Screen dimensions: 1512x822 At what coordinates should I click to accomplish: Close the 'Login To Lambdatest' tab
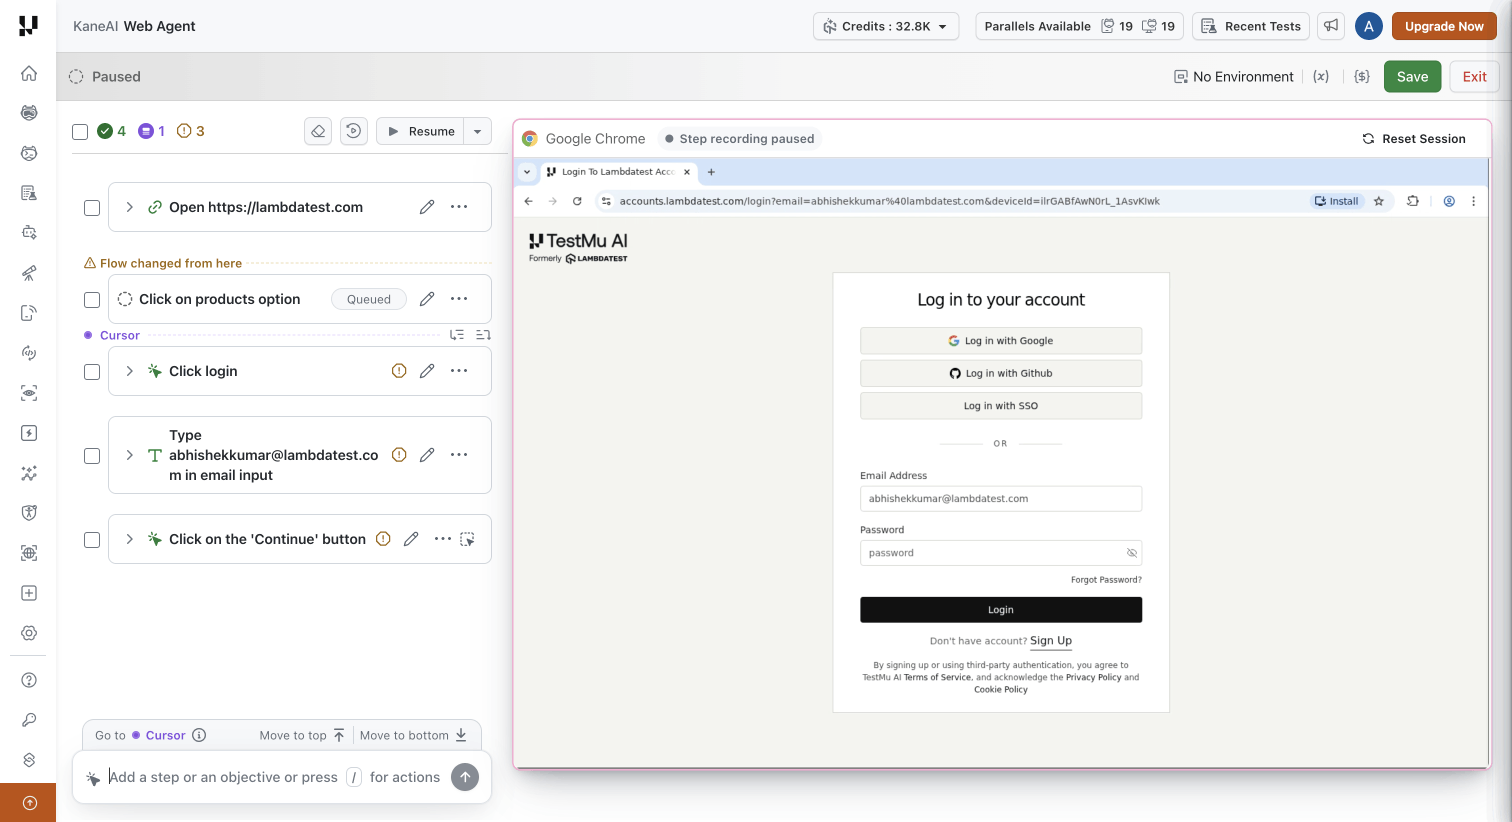click(x=687, y=172)
